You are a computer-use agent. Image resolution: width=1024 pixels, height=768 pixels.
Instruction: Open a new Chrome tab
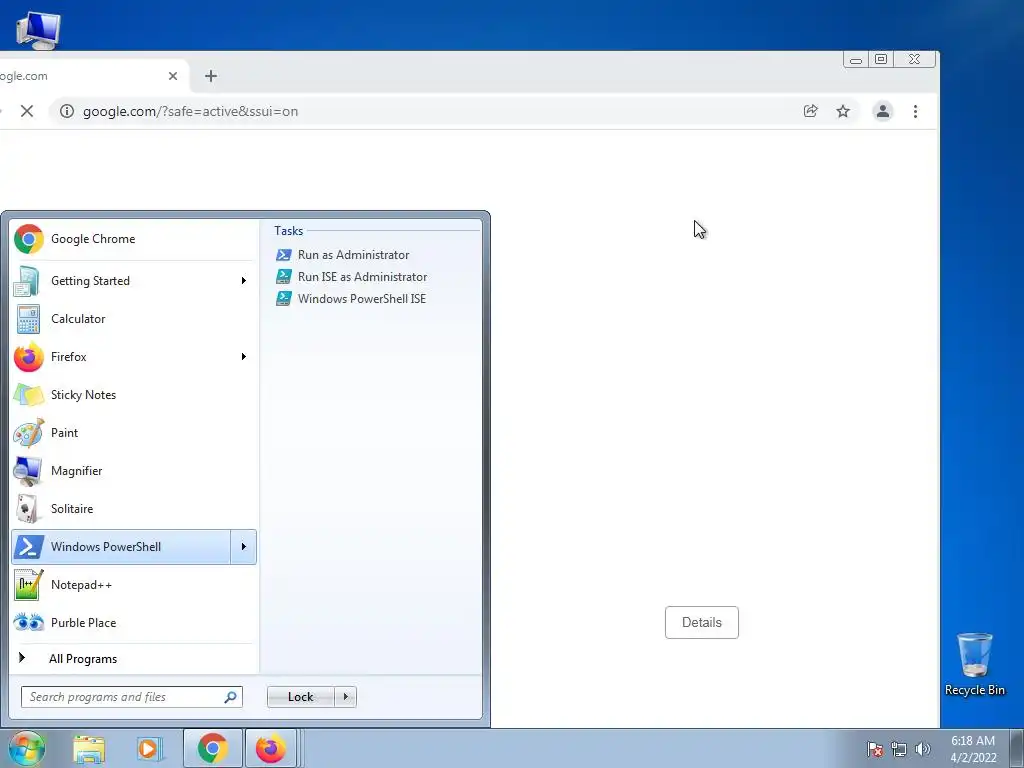[210, 76]
